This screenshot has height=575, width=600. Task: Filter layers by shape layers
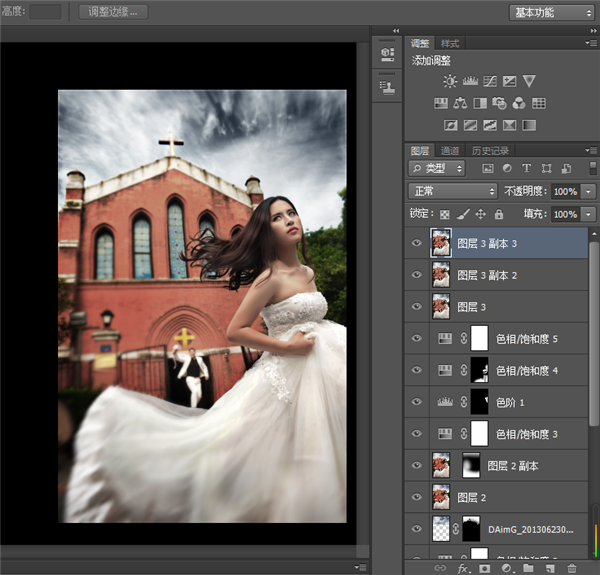pyautogui.click(x=546, y=168)
